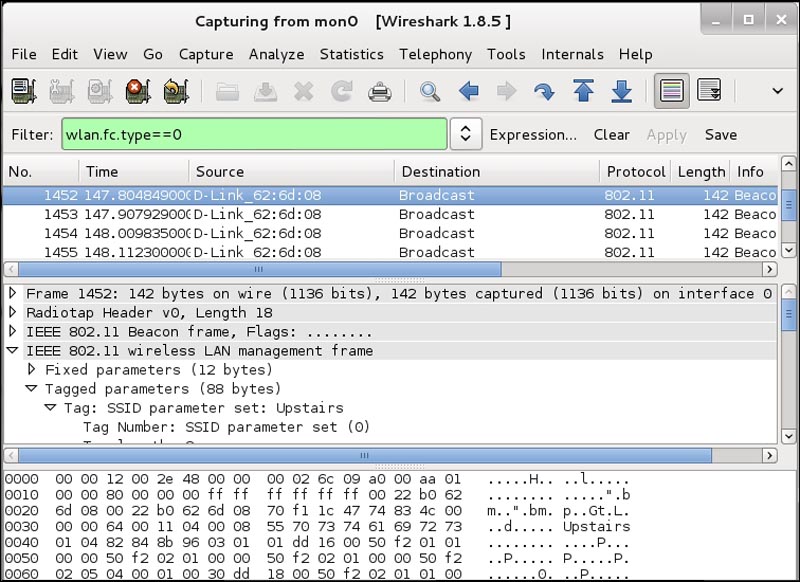Expand the Radiotap Header v0 row

[14, 312]
